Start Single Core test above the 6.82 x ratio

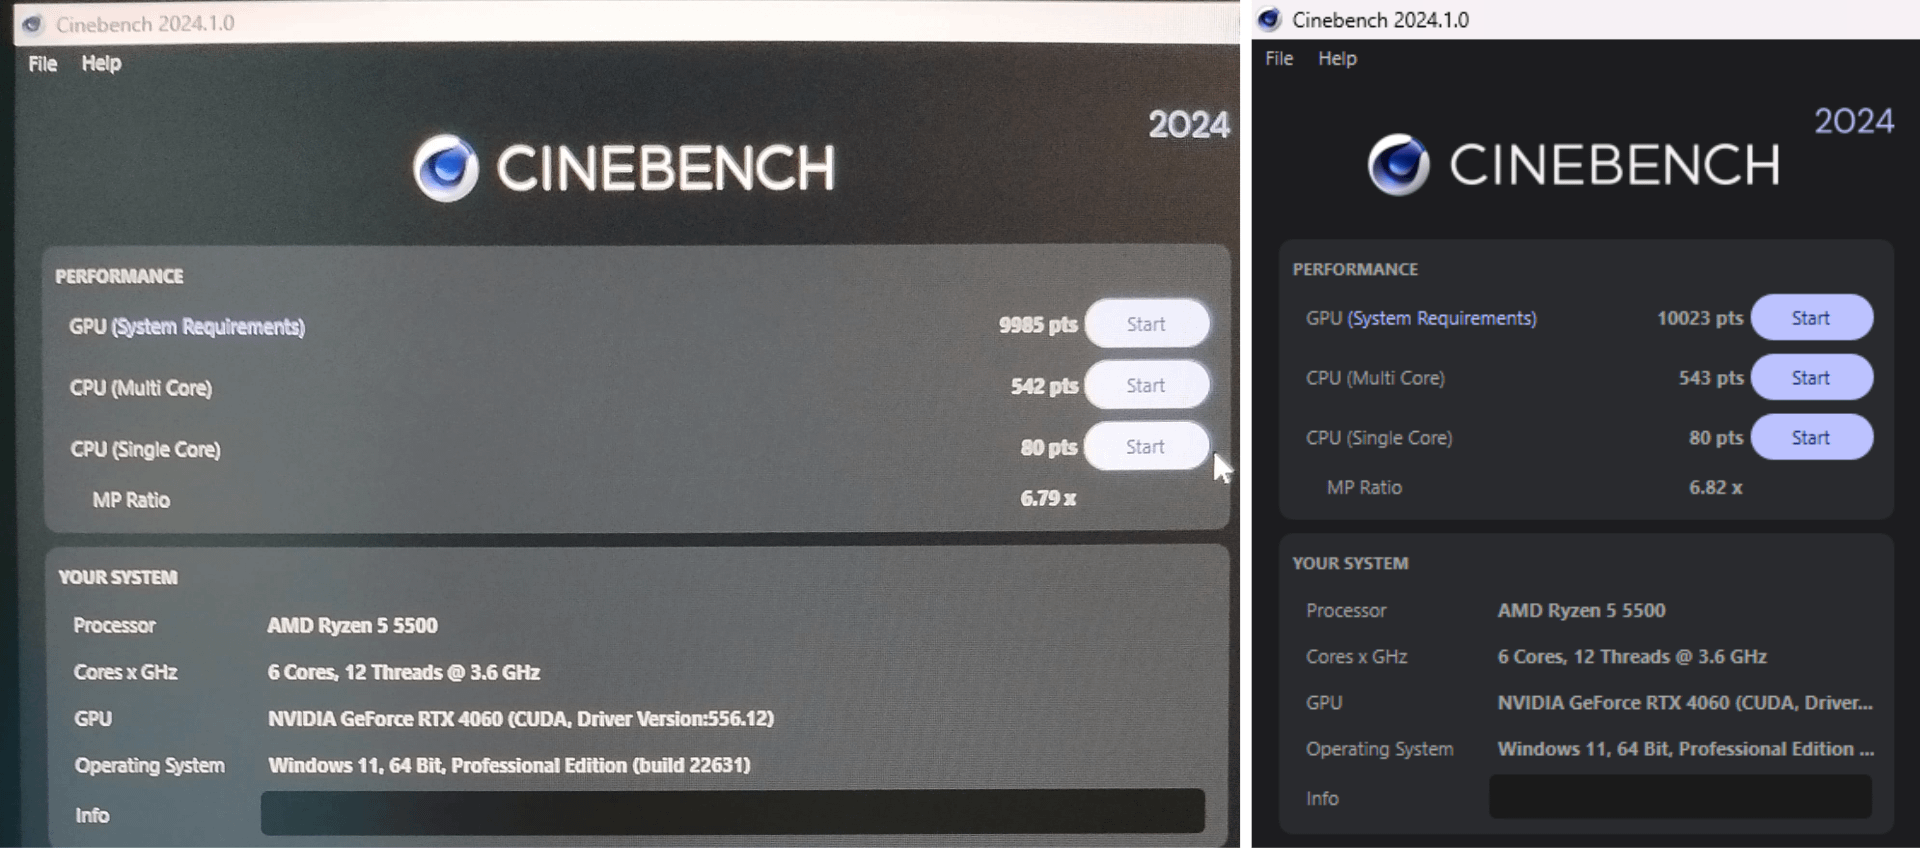point(1811,438)
